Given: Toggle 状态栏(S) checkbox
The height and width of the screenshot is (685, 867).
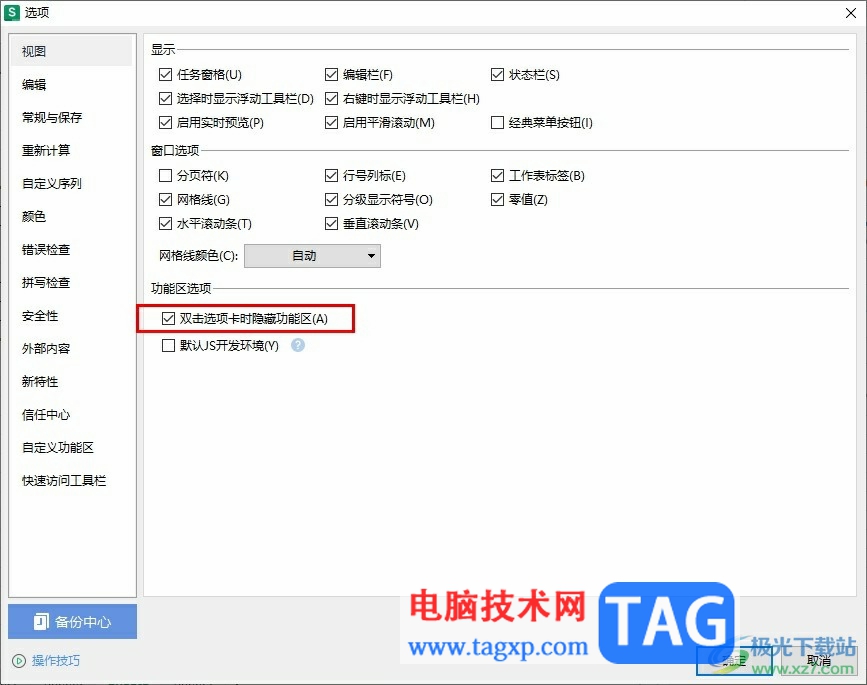Looking at the screenshot, I should coord(497,75).
